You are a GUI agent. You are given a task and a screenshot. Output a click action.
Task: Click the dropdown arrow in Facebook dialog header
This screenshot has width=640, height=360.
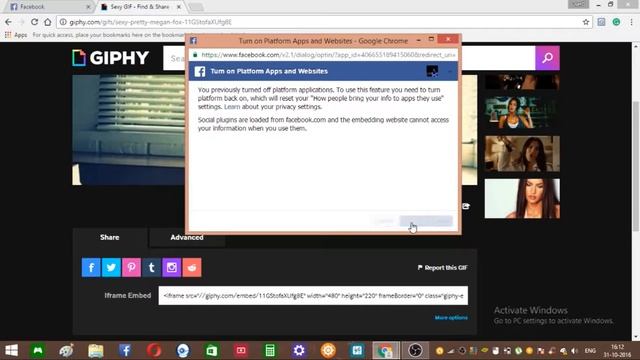449,71
